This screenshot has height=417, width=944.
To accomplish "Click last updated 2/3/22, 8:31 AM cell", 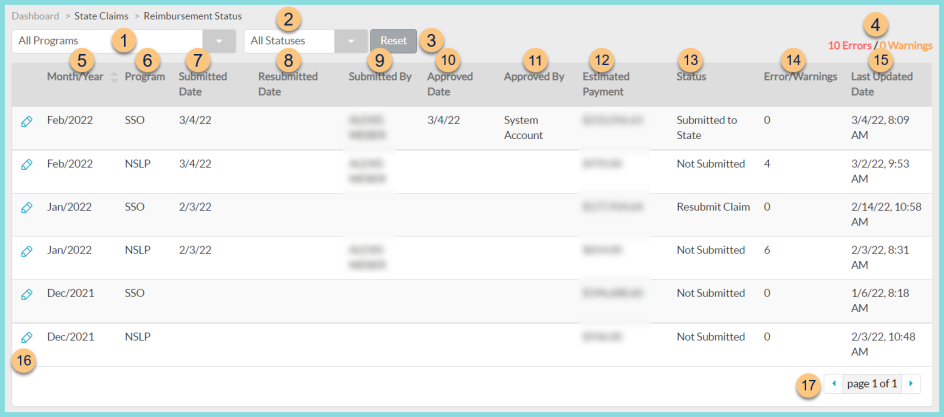I will coord(880,258).
